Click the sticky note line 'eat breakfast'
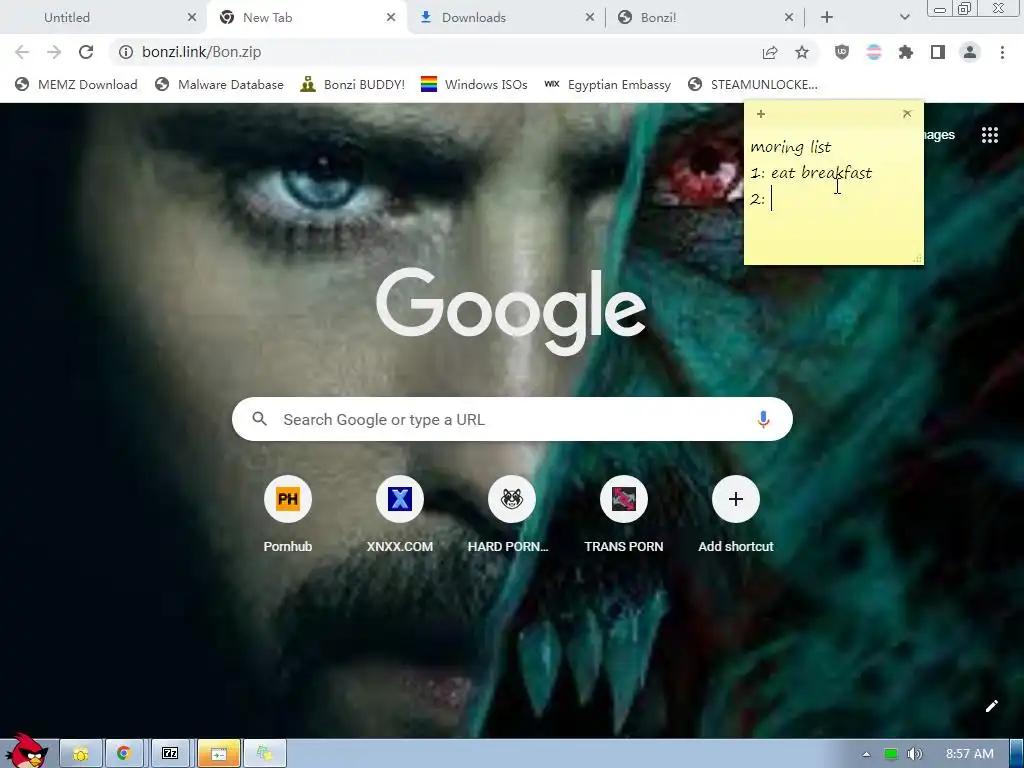This screenshot has width=1024, height=768. tap(822, 173)
